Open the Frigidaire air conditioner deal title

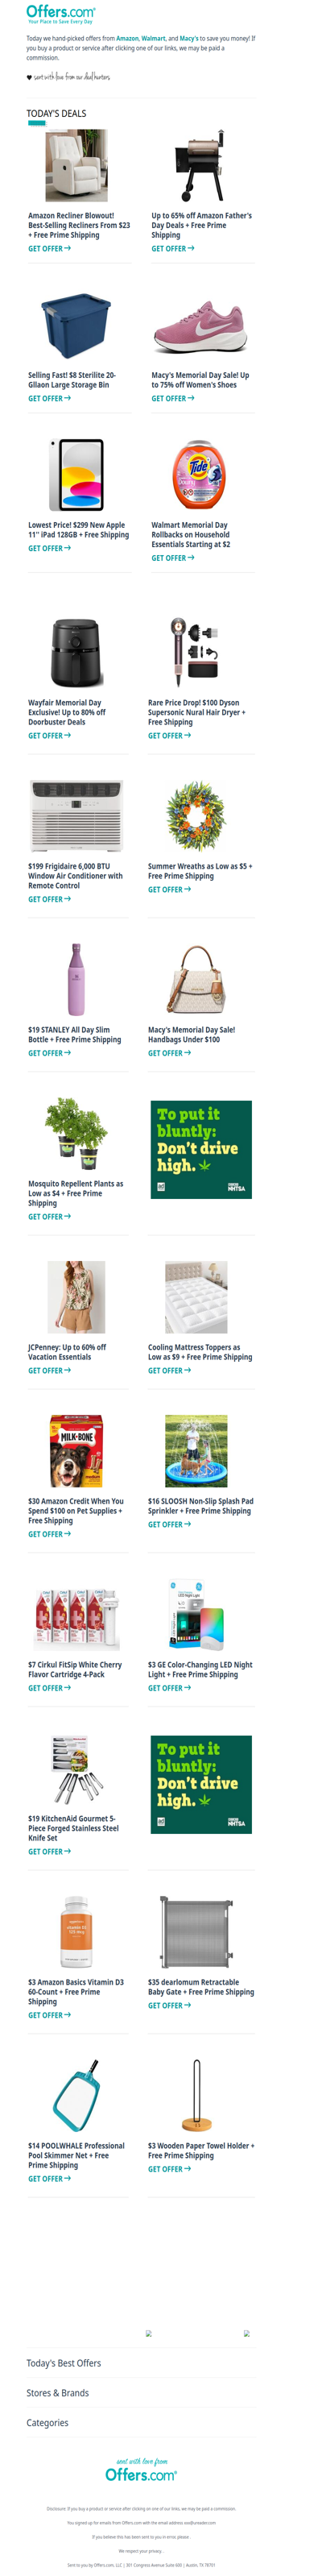(x=75, y=876)
